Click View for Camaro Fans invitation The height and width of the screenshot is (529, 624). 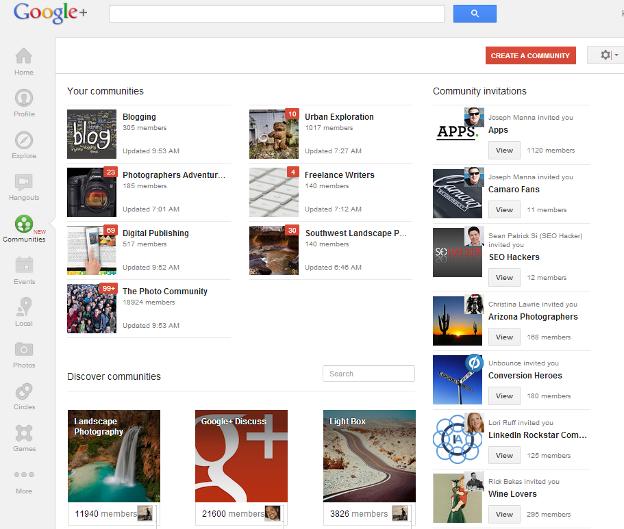(x=504, y=209)
